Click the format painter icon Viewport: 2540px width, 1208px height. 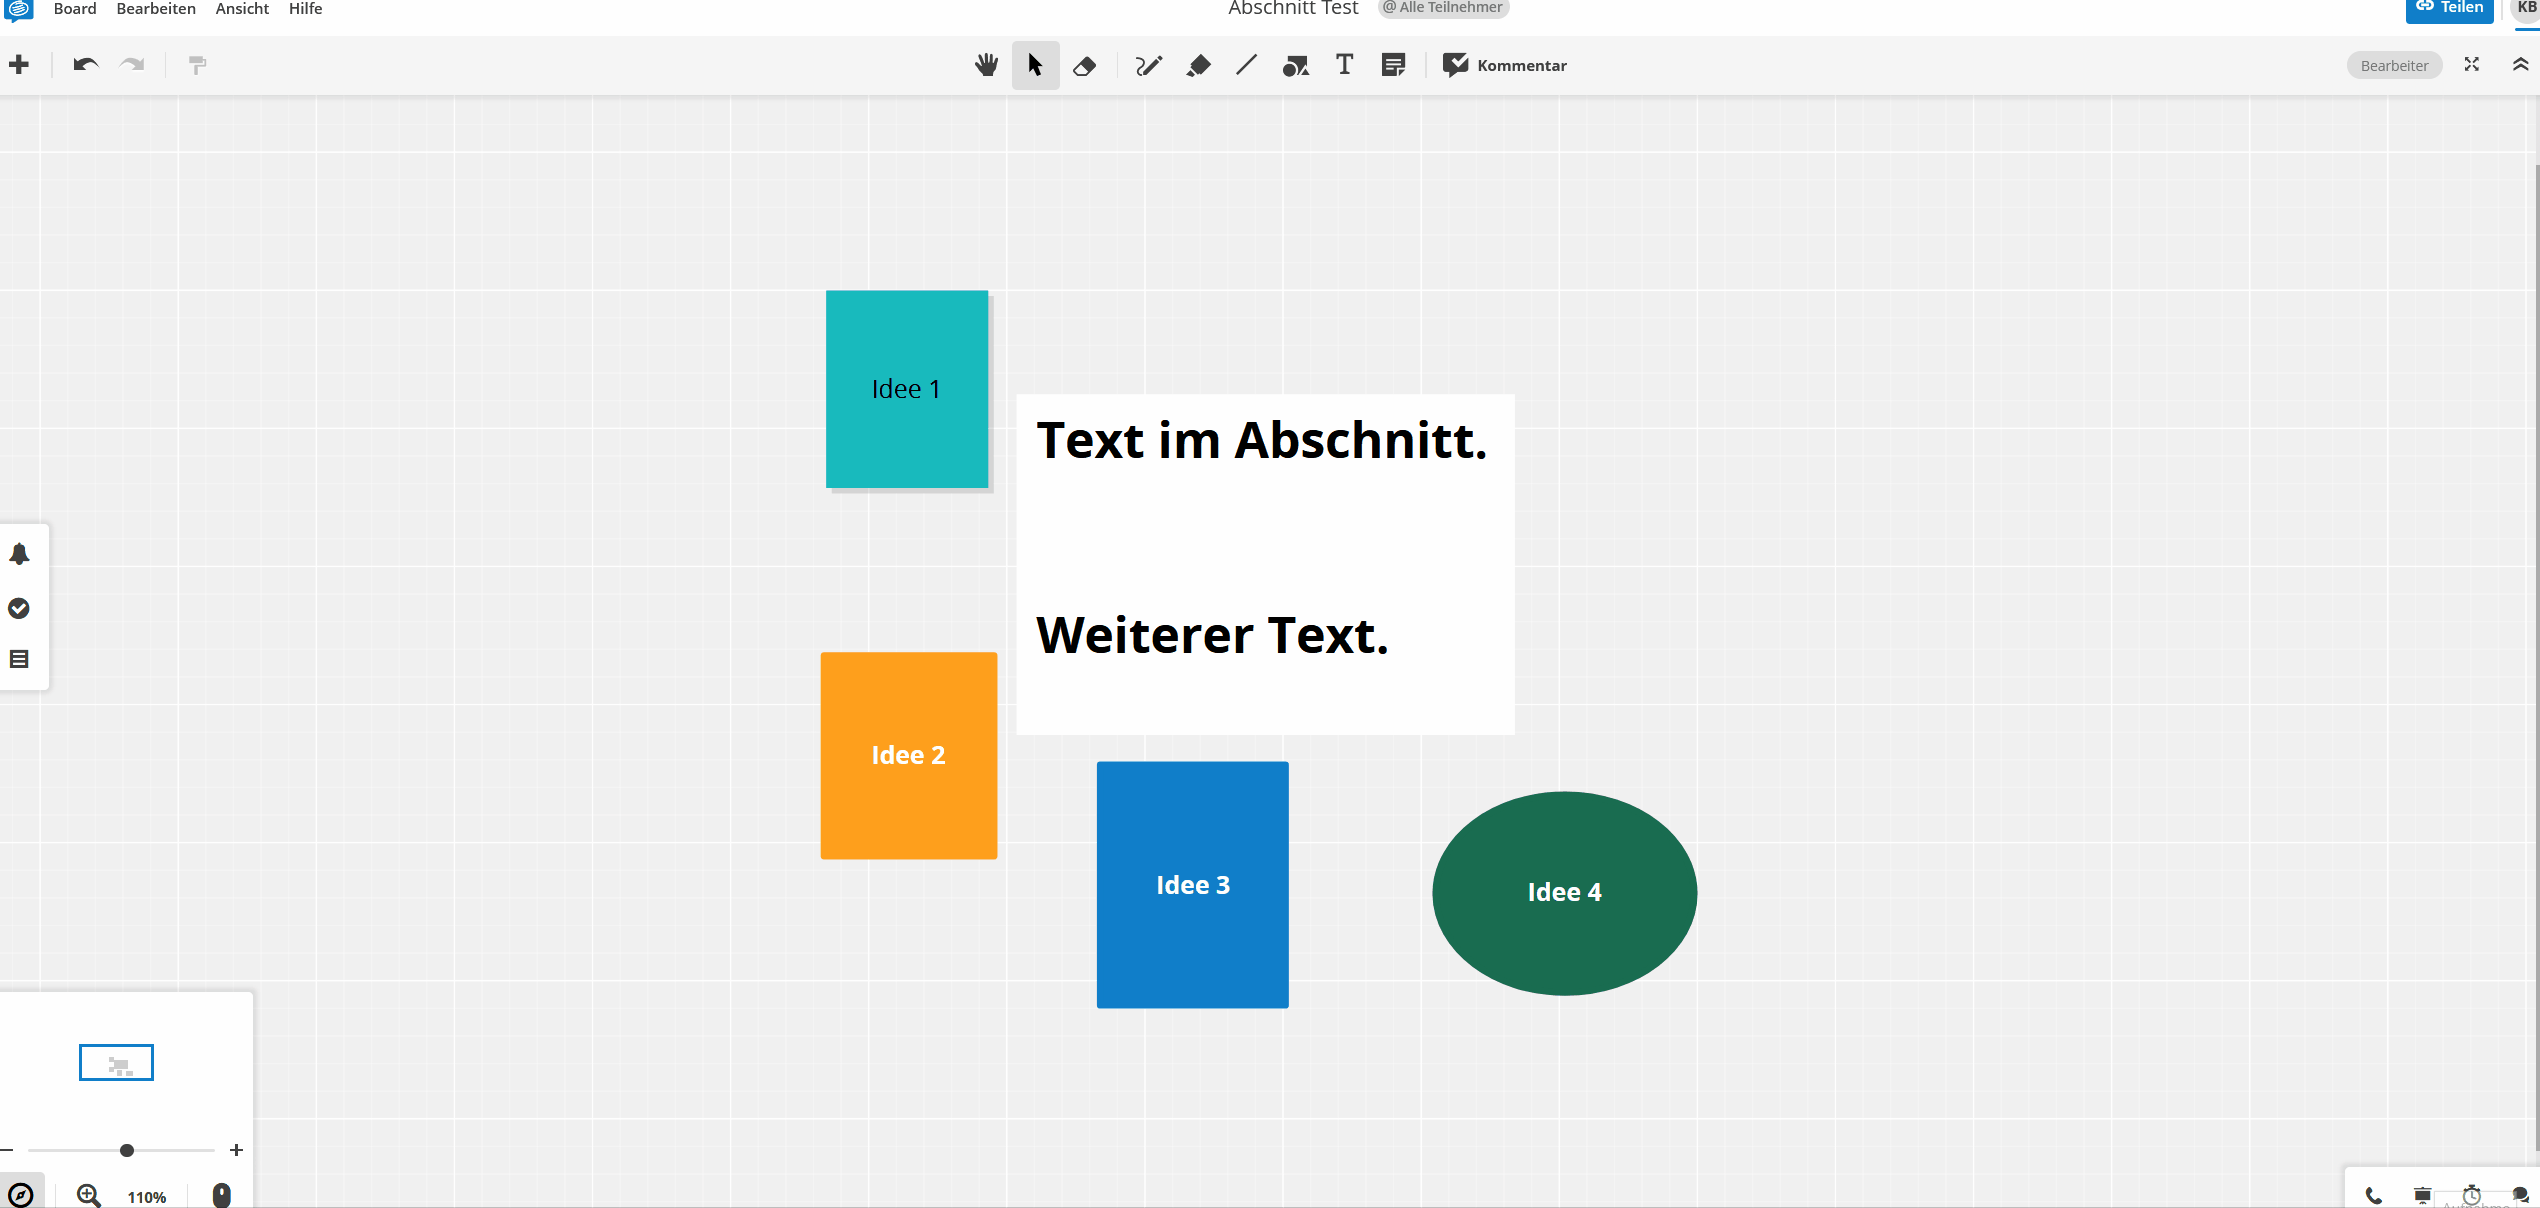(x=197, y=65)
